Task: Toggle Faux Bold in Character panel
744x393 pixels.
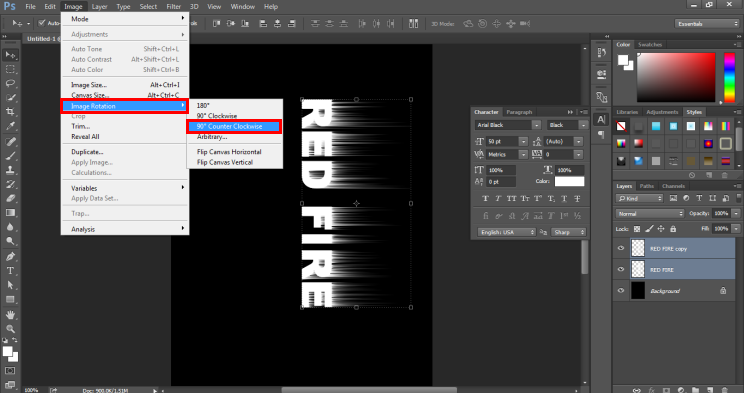Action: point(485,198)
